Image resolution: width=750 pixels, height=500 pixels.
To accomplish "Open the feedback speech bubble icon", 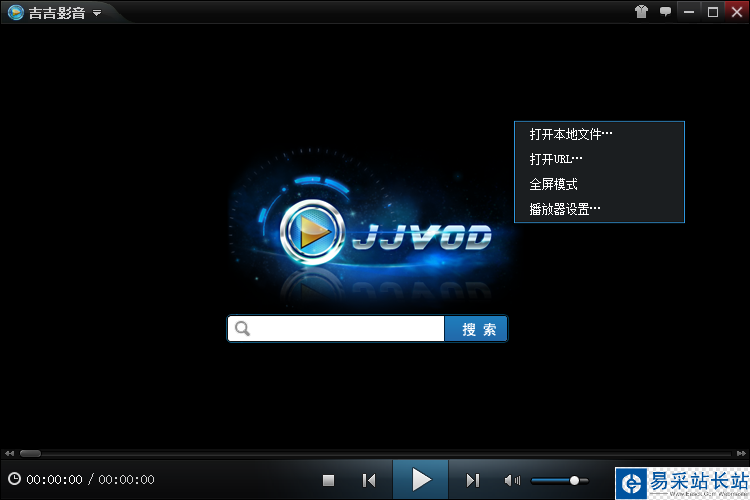I will pos(665,12).
